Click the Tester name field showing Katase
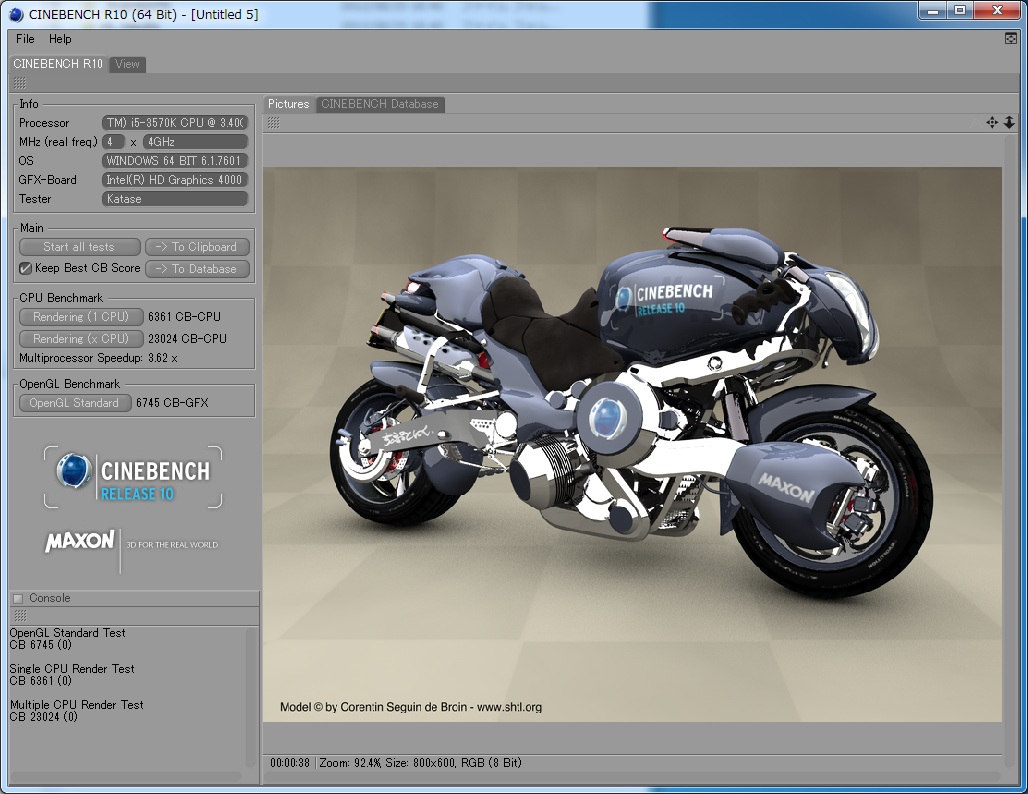 (x=175, y=199)
